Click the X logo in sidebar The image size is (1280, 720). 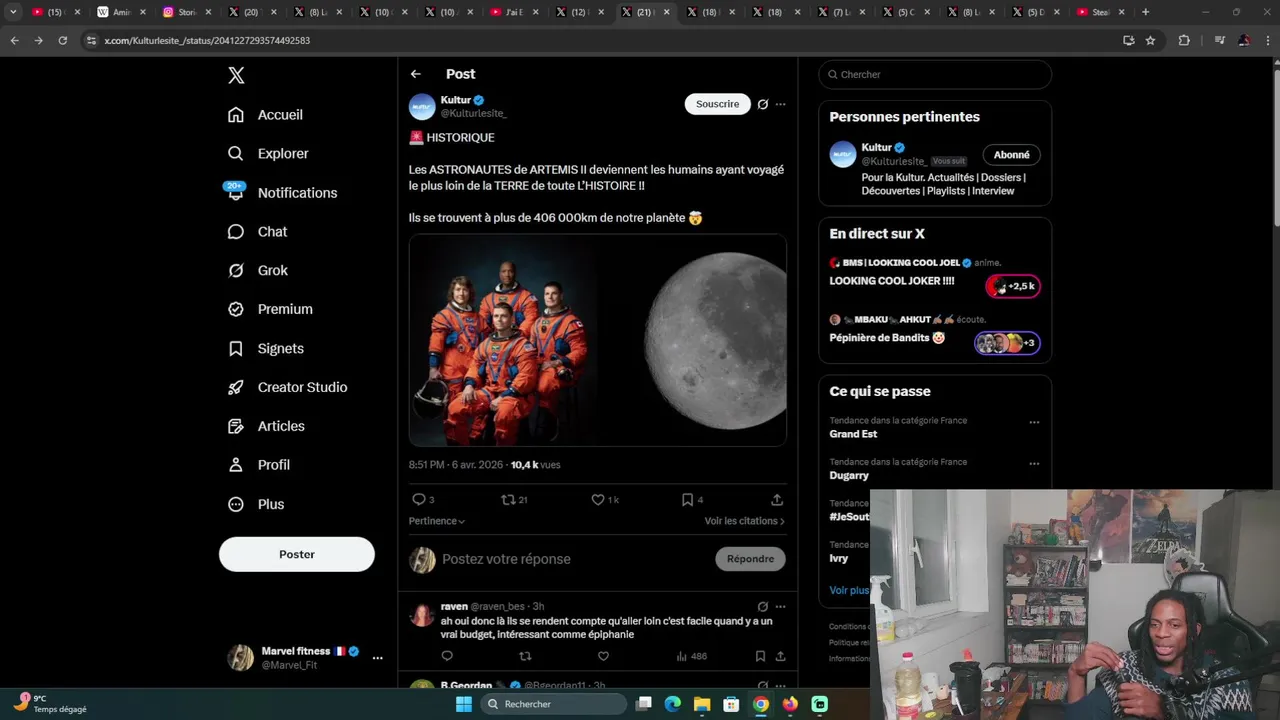coord(236,75)
